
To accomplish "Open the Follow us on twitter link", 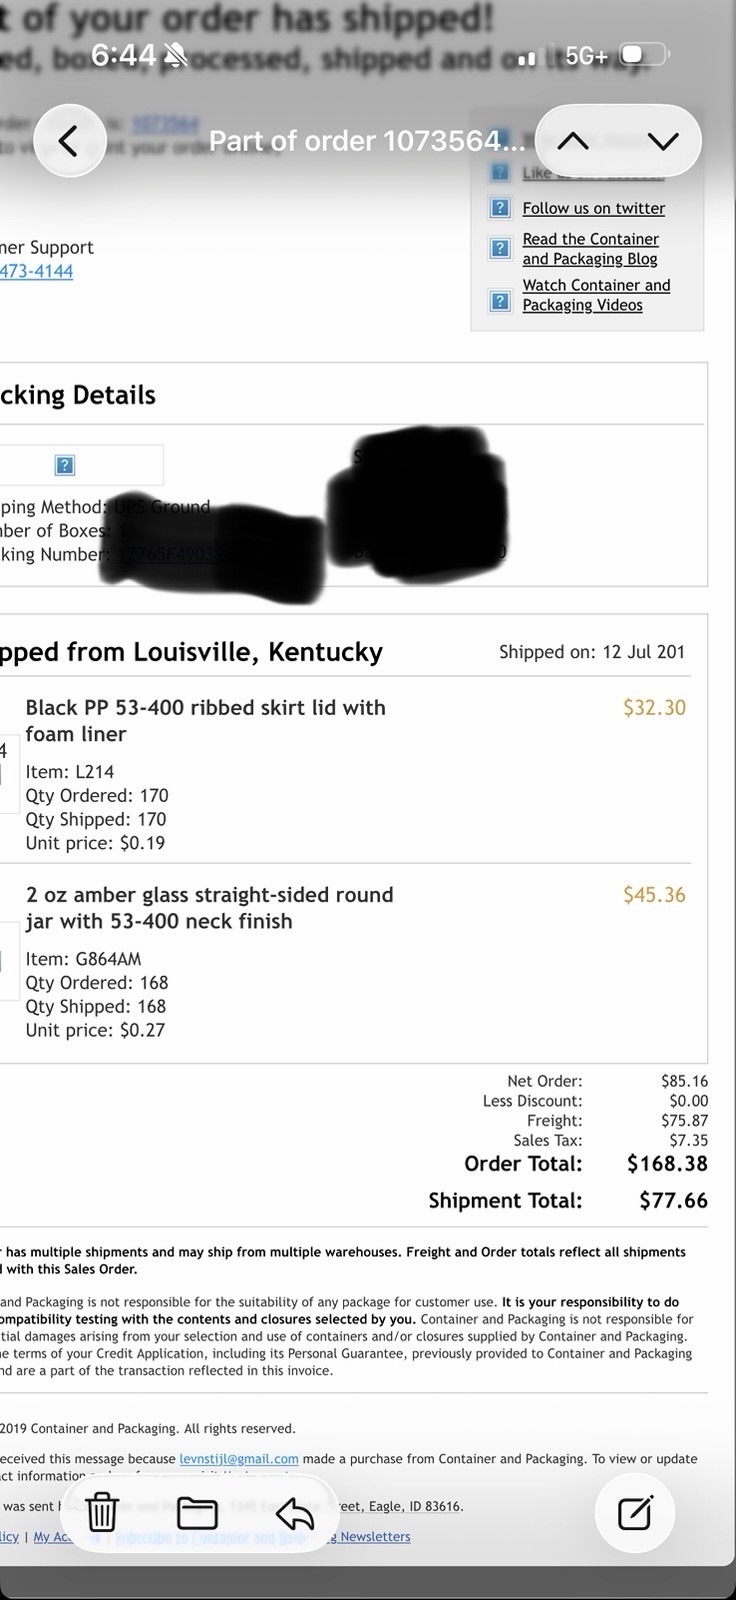I will coord(593,208).
